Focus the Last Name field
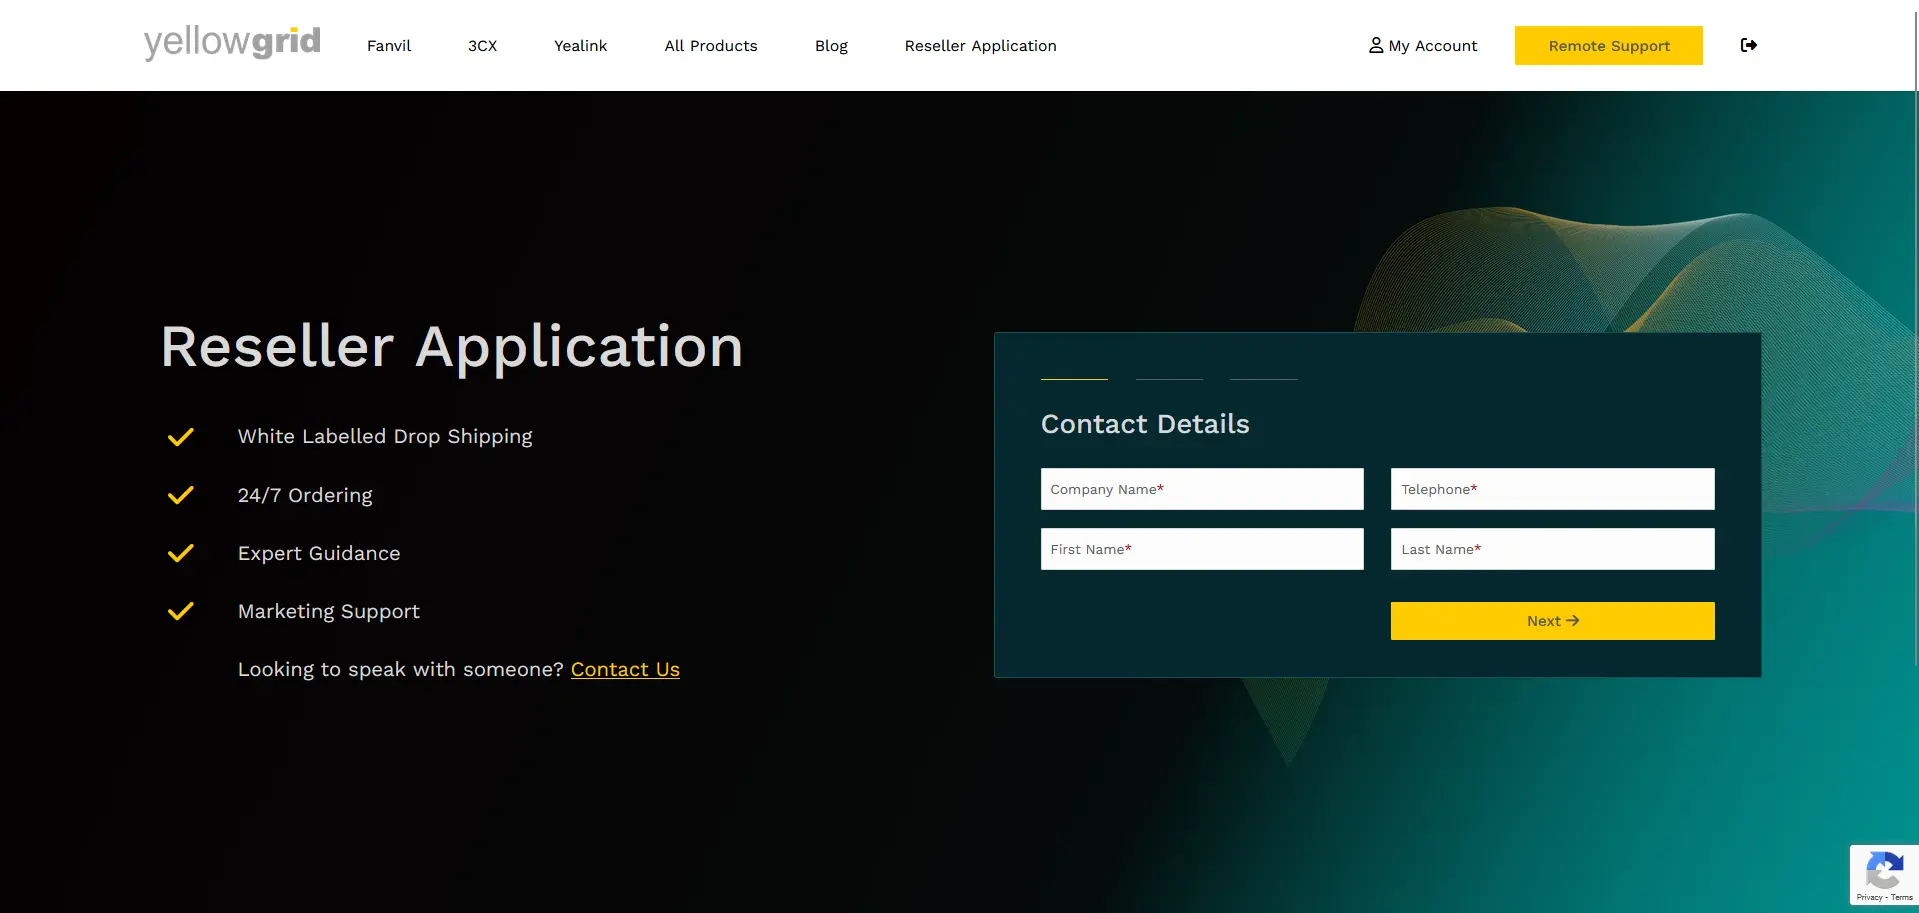This screenshot has height=913, width=1919. (x=1552, y=549)
